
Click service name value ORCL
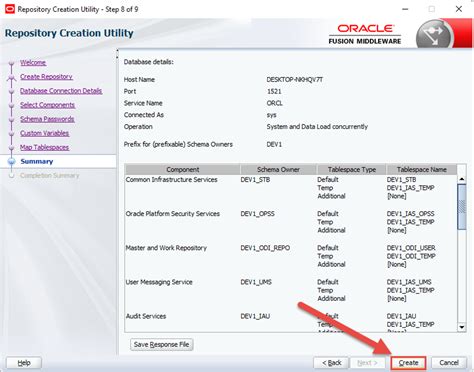coord(274,103)
